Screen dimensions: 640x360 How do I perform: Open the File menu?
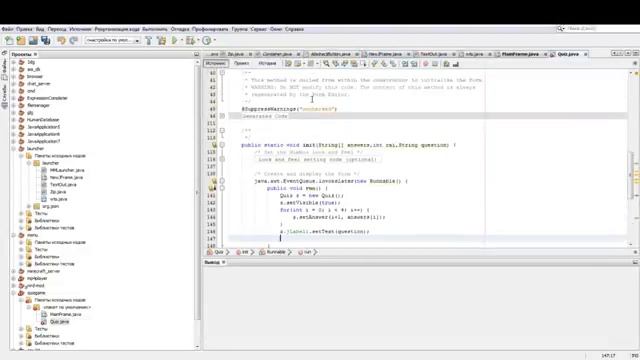(x=7, y=29)
